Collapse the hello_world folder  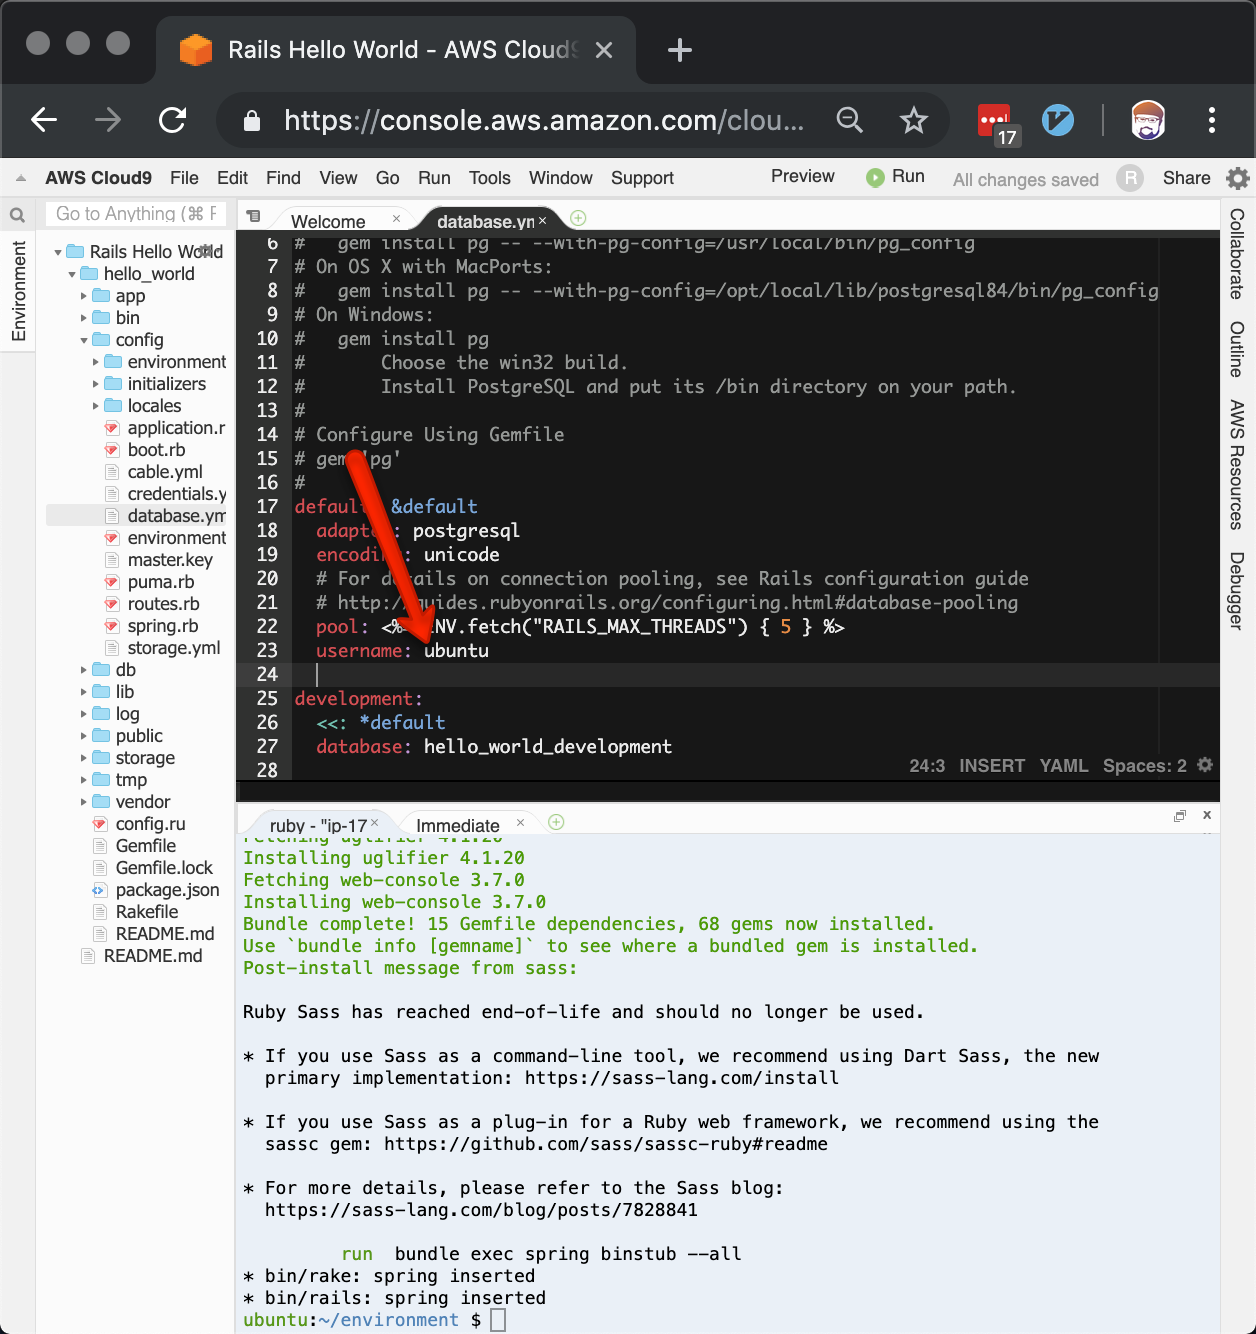pyautogui.click(x=72, y=274)
